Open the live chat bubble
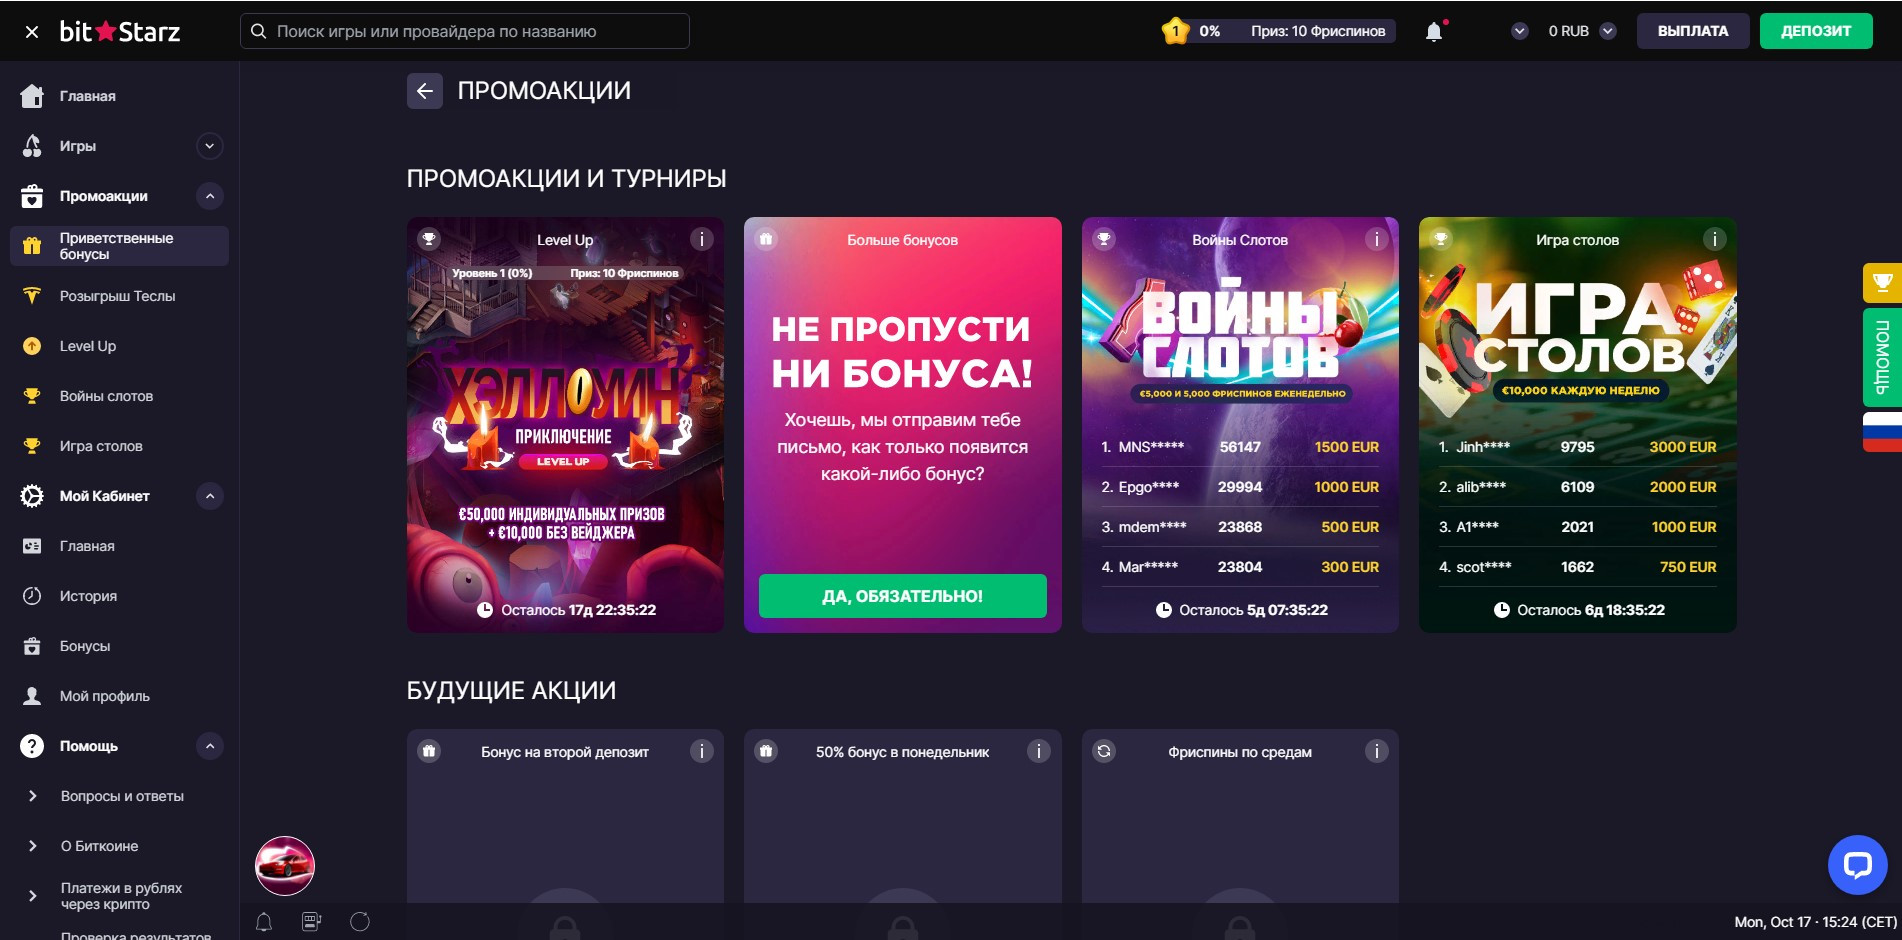Image resolution: width=1902 pixels, height=940 pixels. [1857, 864]
